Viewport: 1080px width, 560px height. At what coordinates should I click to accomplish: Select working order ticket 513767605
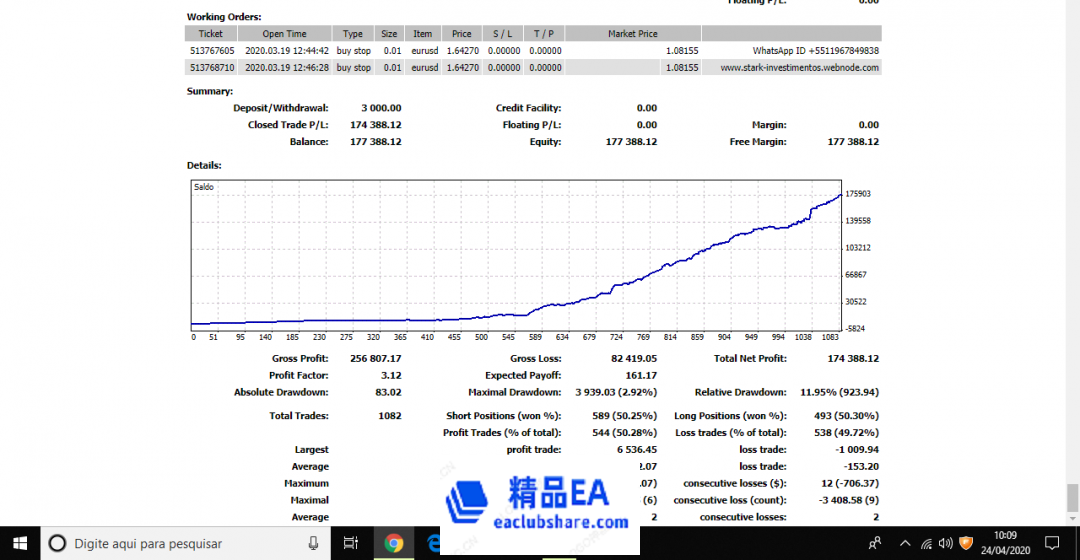[211, 50]
